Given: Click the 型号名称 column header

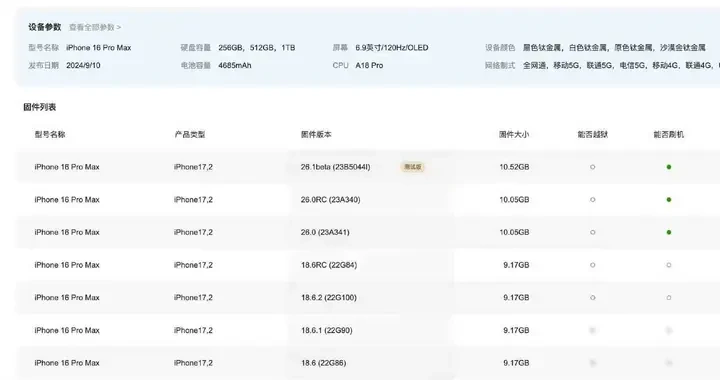Looking at the screenshot, I should pyautogui.click(x=50, y=134).
